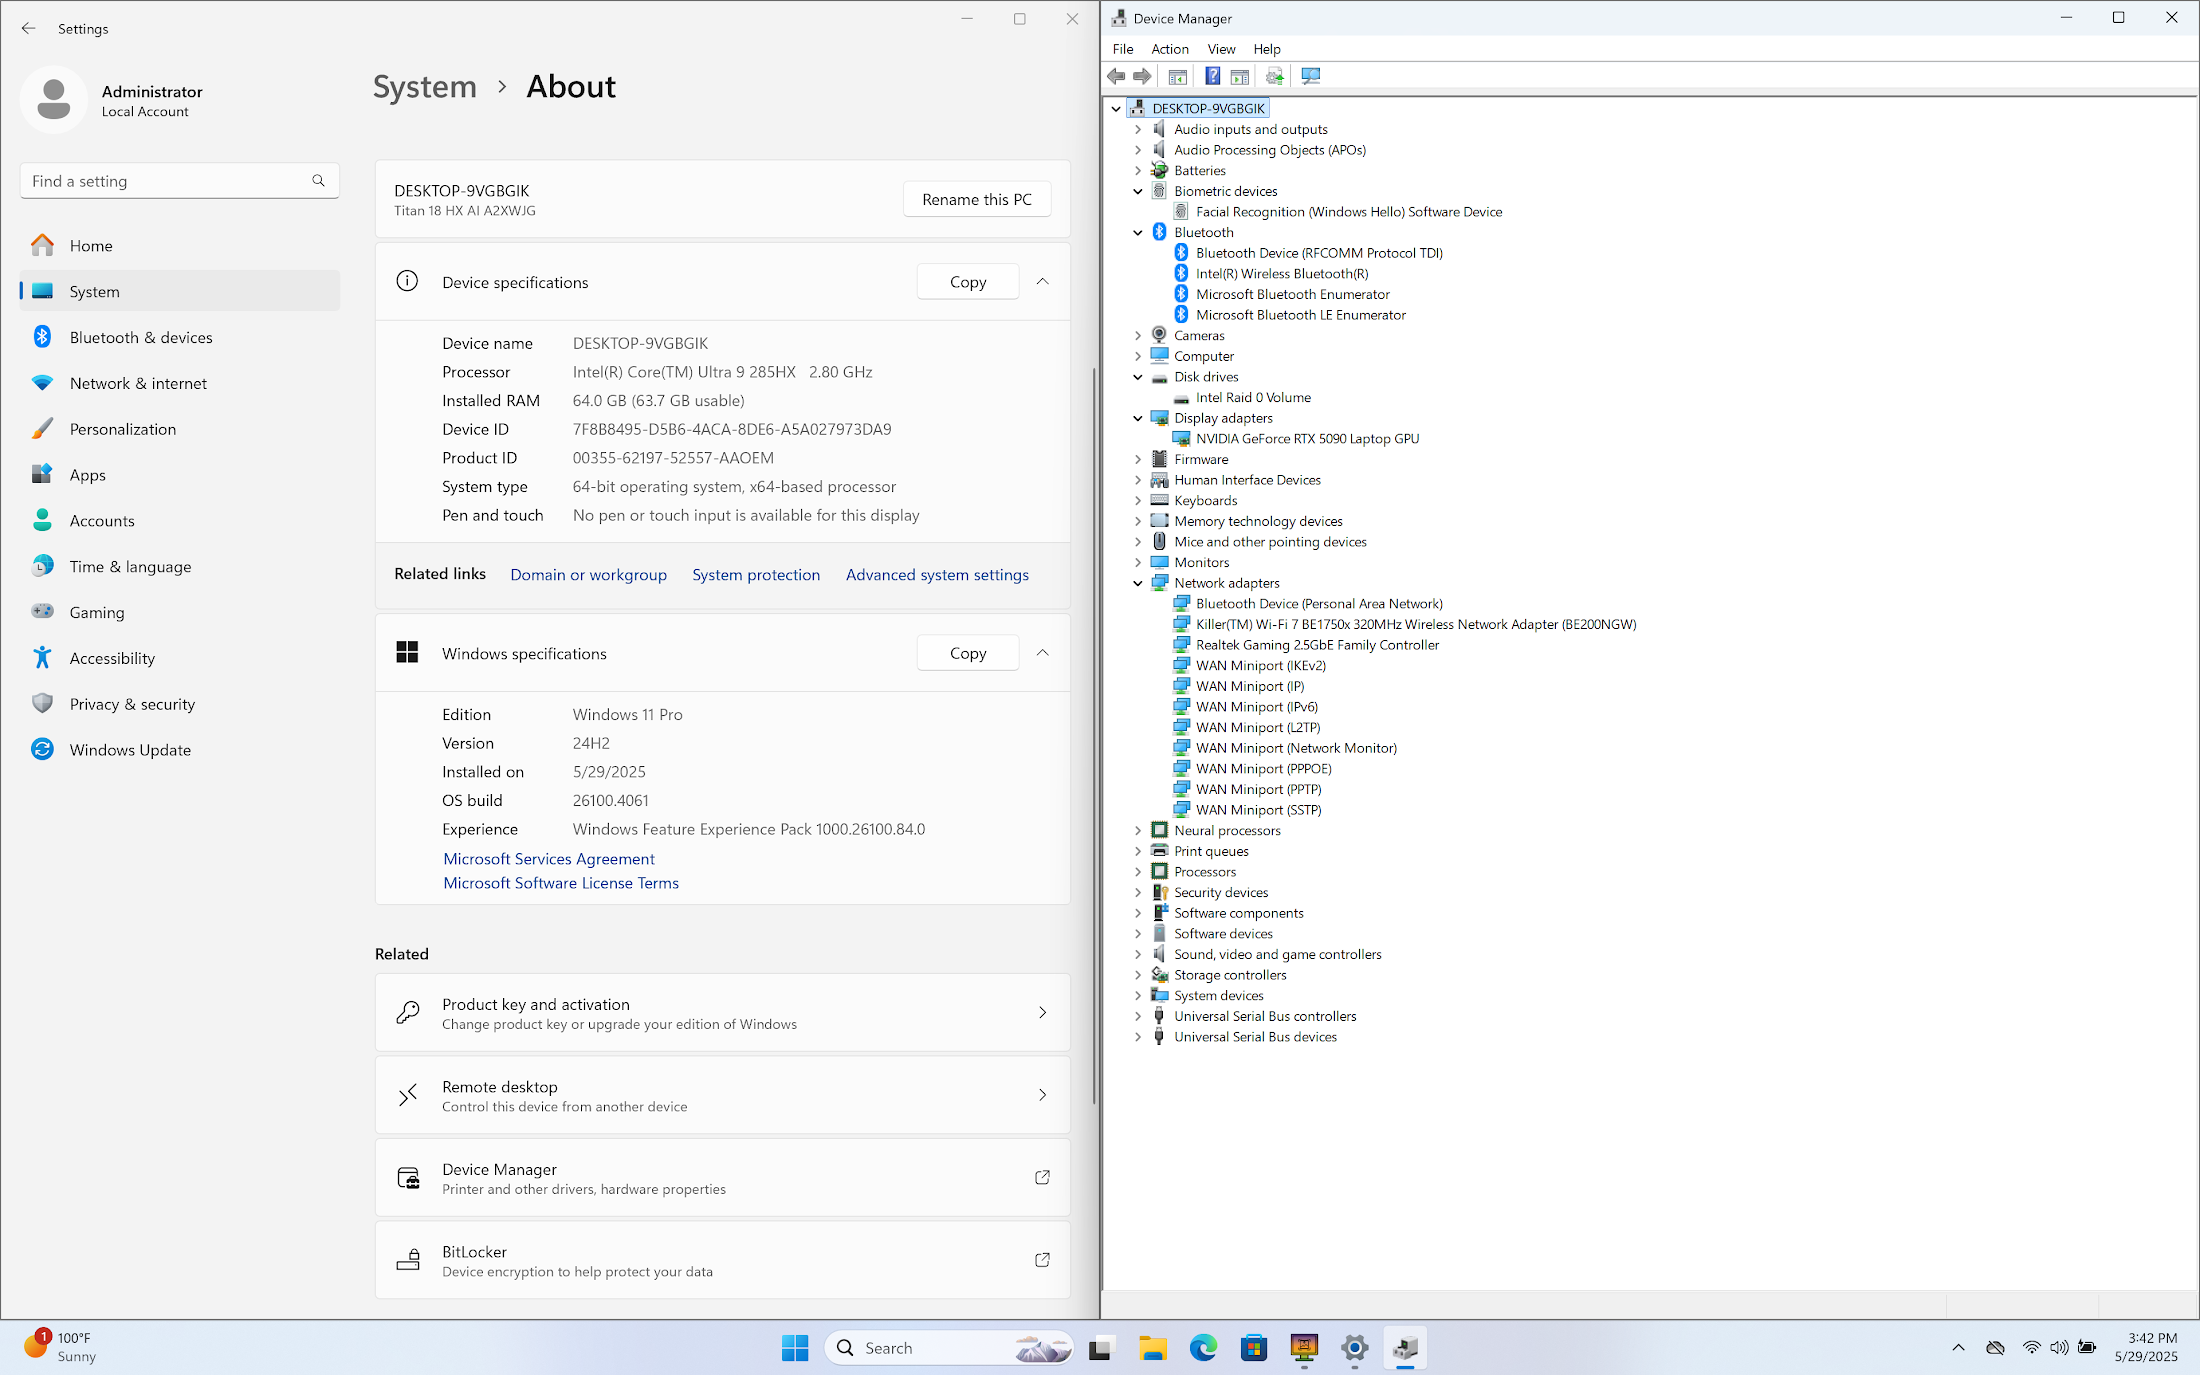Expand the Audio inputs and outputs node
This screenshot has height=1375, width=2200.
1138,129
